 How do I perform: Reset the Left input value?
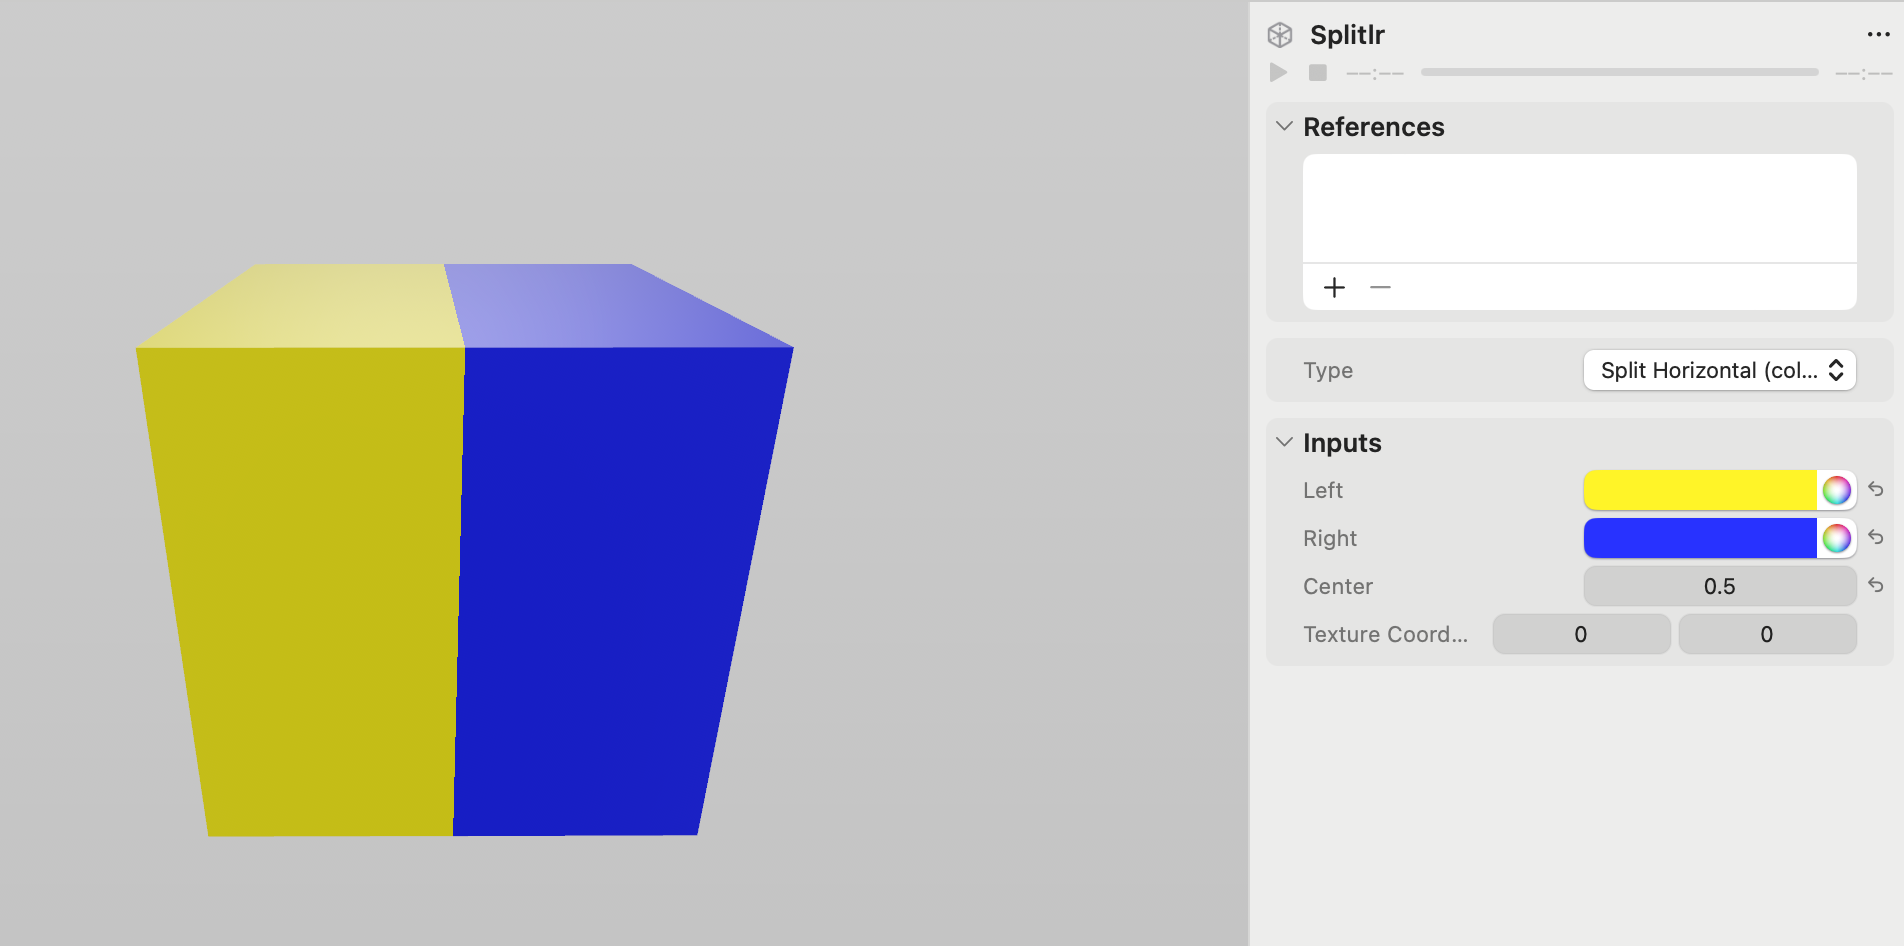1877,490
